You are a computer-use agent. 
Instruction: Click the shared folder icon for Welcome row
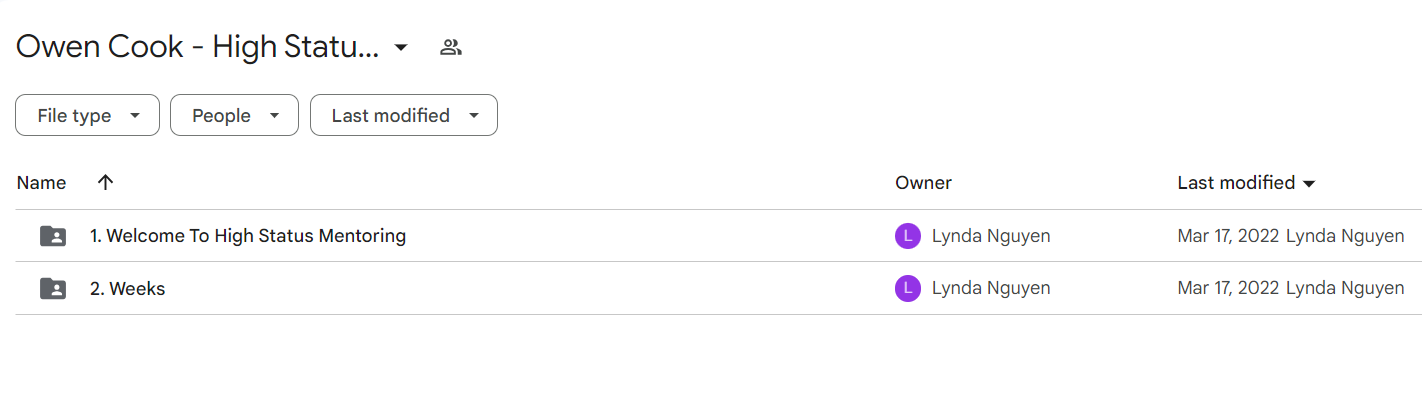click(53, 236)
